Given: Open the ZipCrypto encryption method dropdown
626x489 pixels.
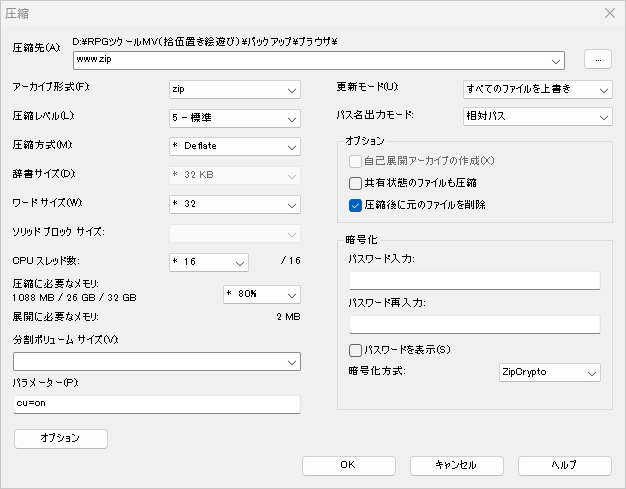Looking at the screenshot, I should (x=549, y=373).
